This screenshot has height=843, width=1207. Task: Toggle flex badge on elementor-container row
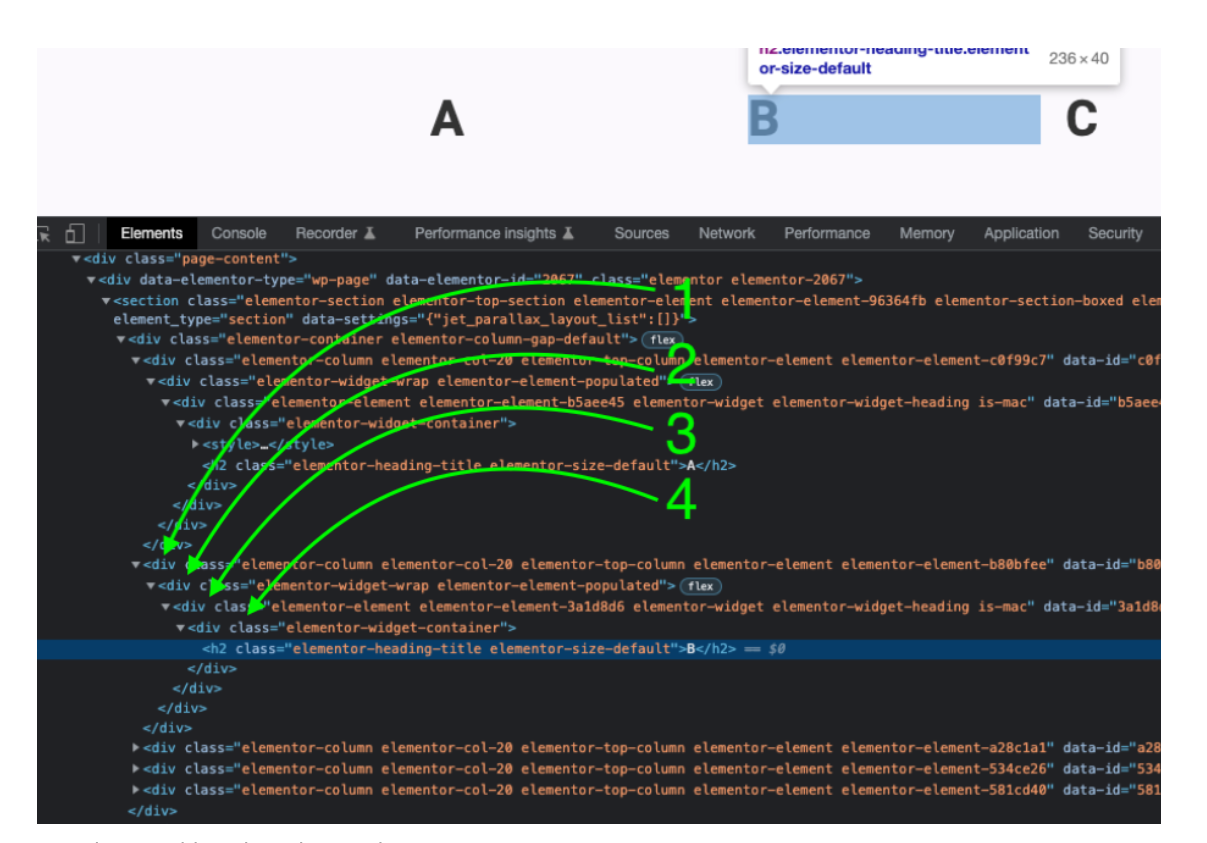(x=663, y=340)
